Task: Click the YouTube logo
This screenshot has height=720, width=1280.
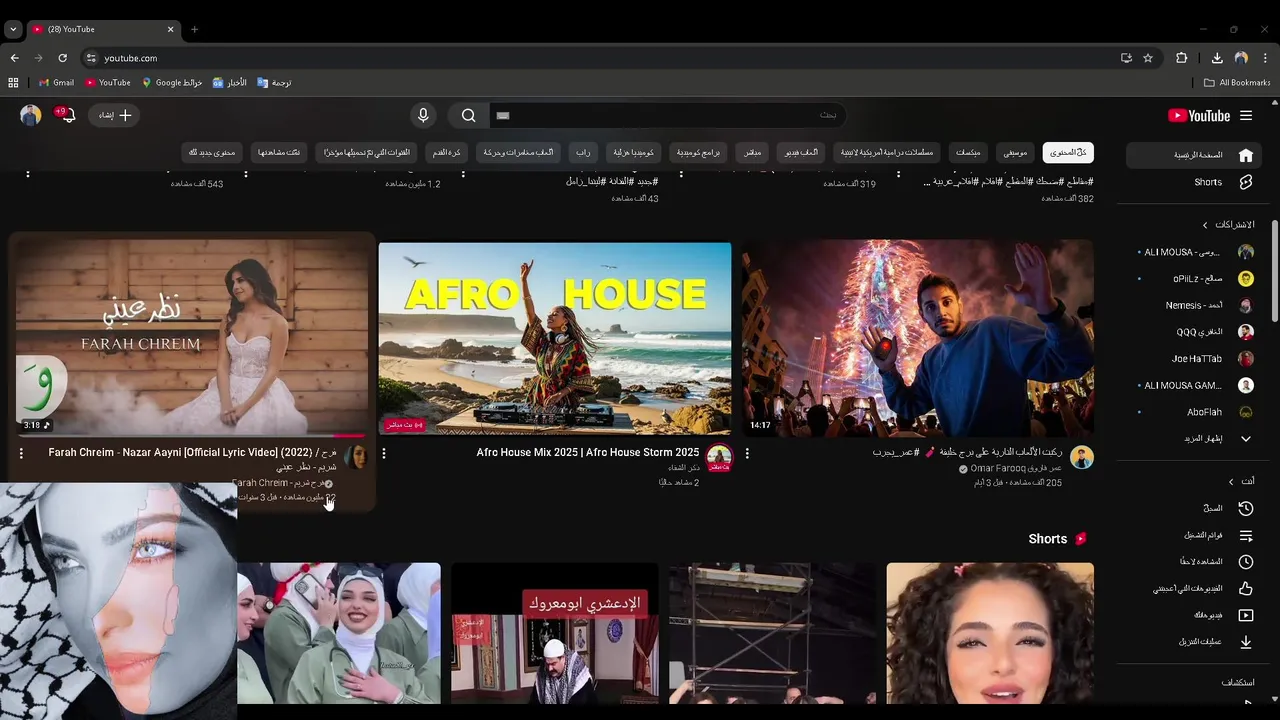Action: tap(1199, 116)
